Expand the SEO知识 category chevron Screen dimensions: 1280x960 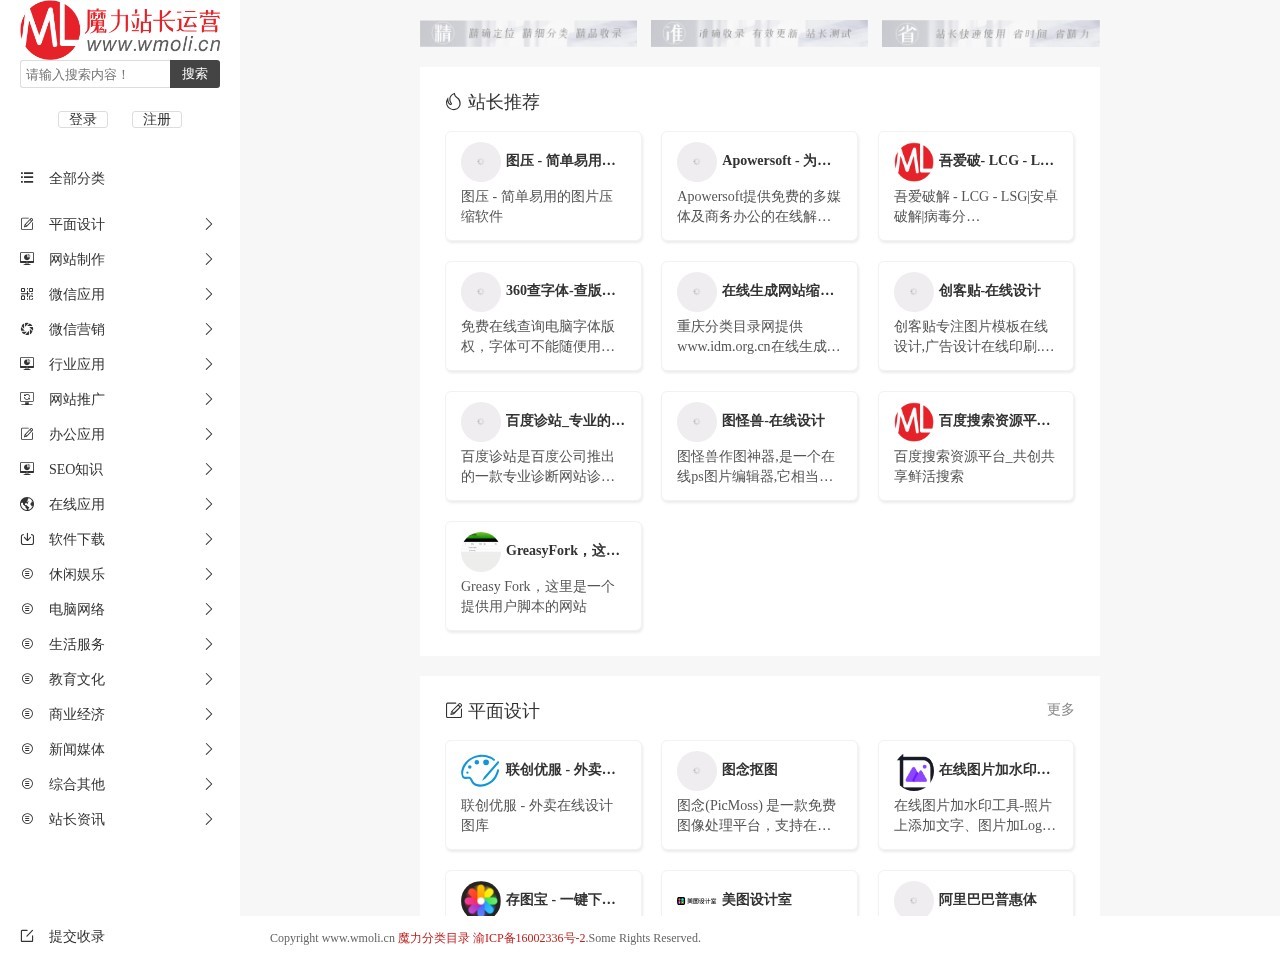pos(209,469)
